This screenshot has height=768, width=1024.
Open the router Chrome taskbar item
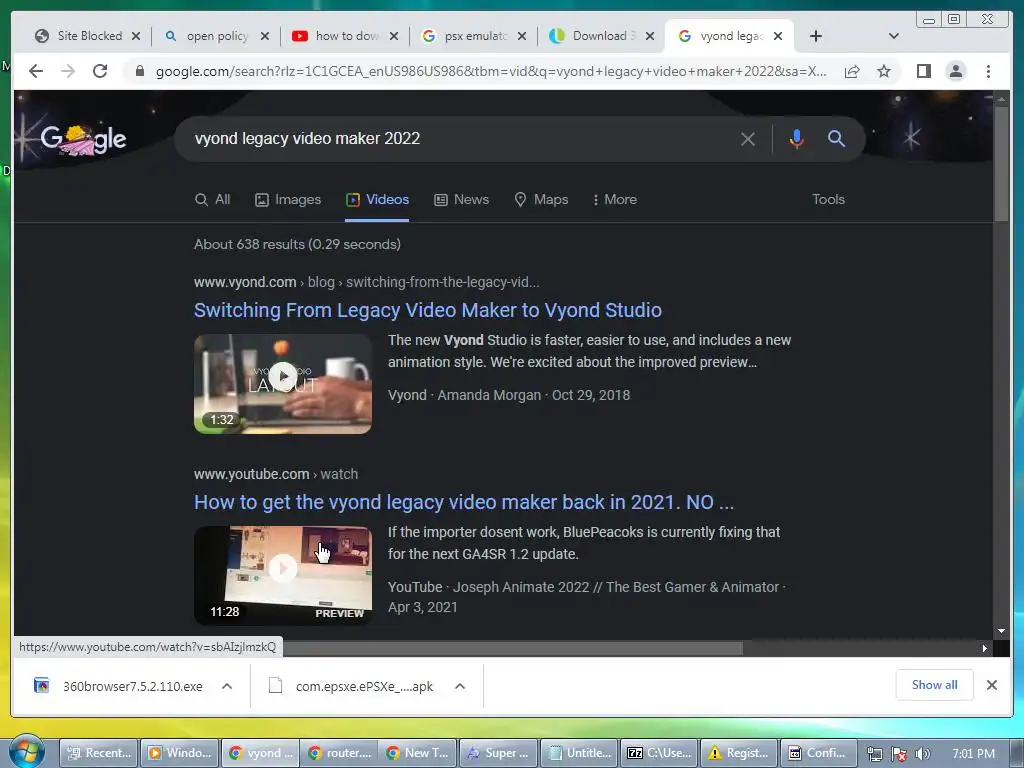pyautogui.click(x=340, y=753)
